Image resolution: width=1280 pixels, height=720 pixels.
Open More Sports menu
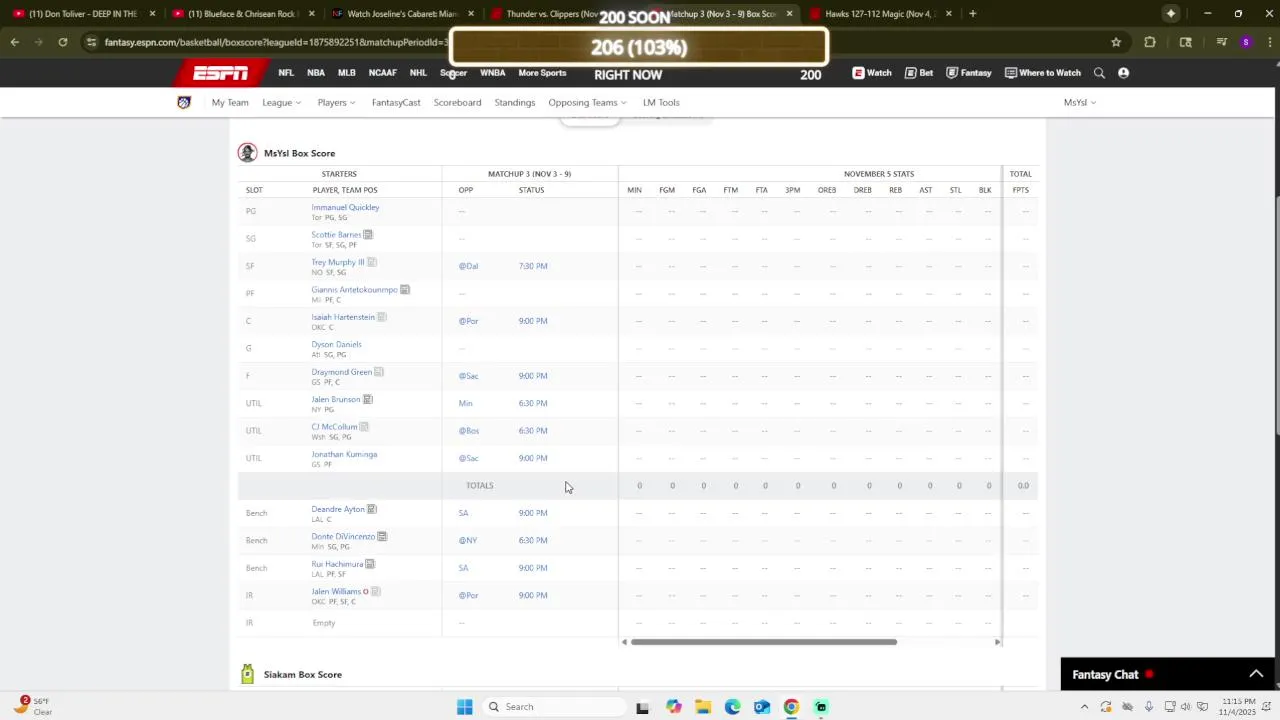pos(542,73)
